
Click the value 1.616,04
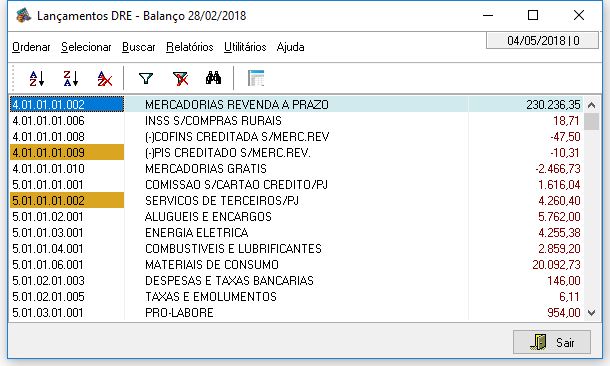point(559,184)
